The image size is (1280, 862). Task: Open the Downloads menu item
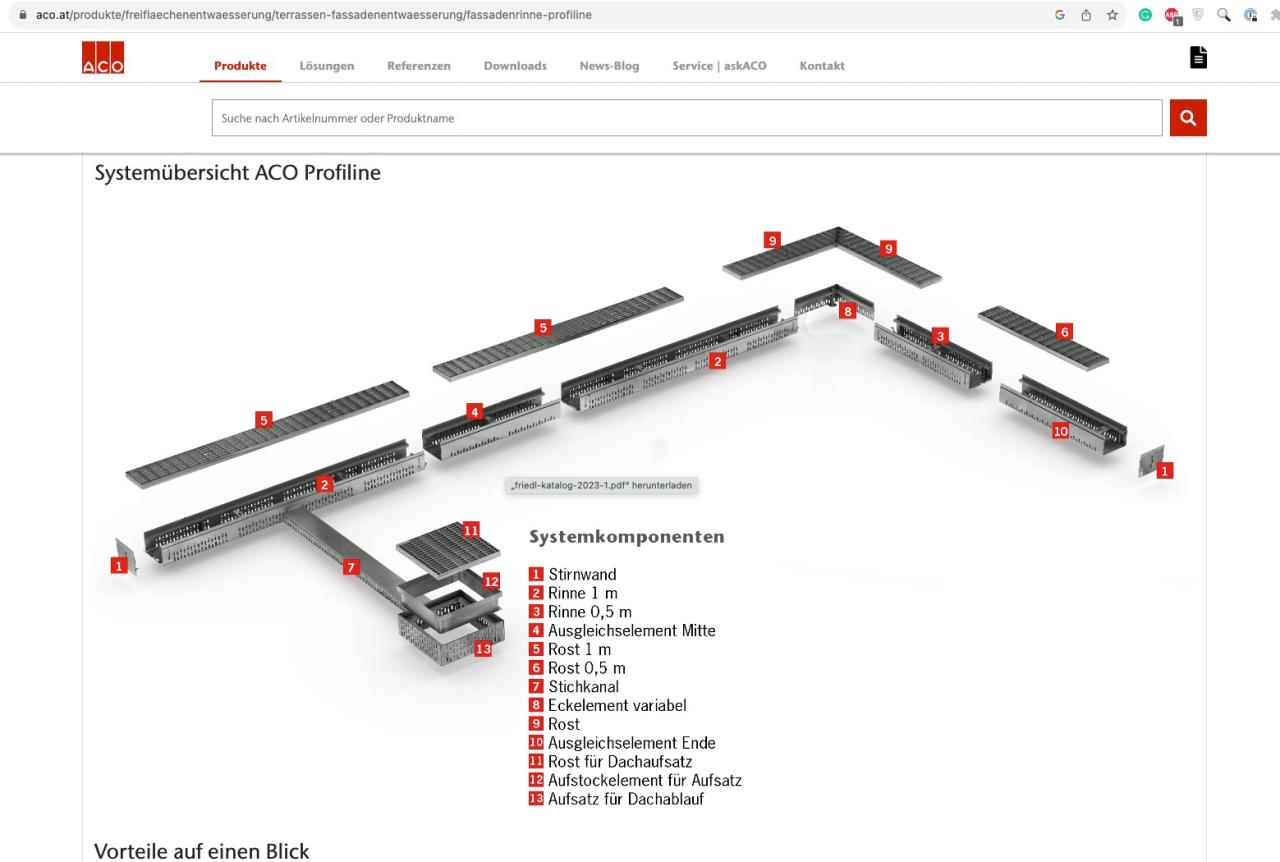pos(515,66)
